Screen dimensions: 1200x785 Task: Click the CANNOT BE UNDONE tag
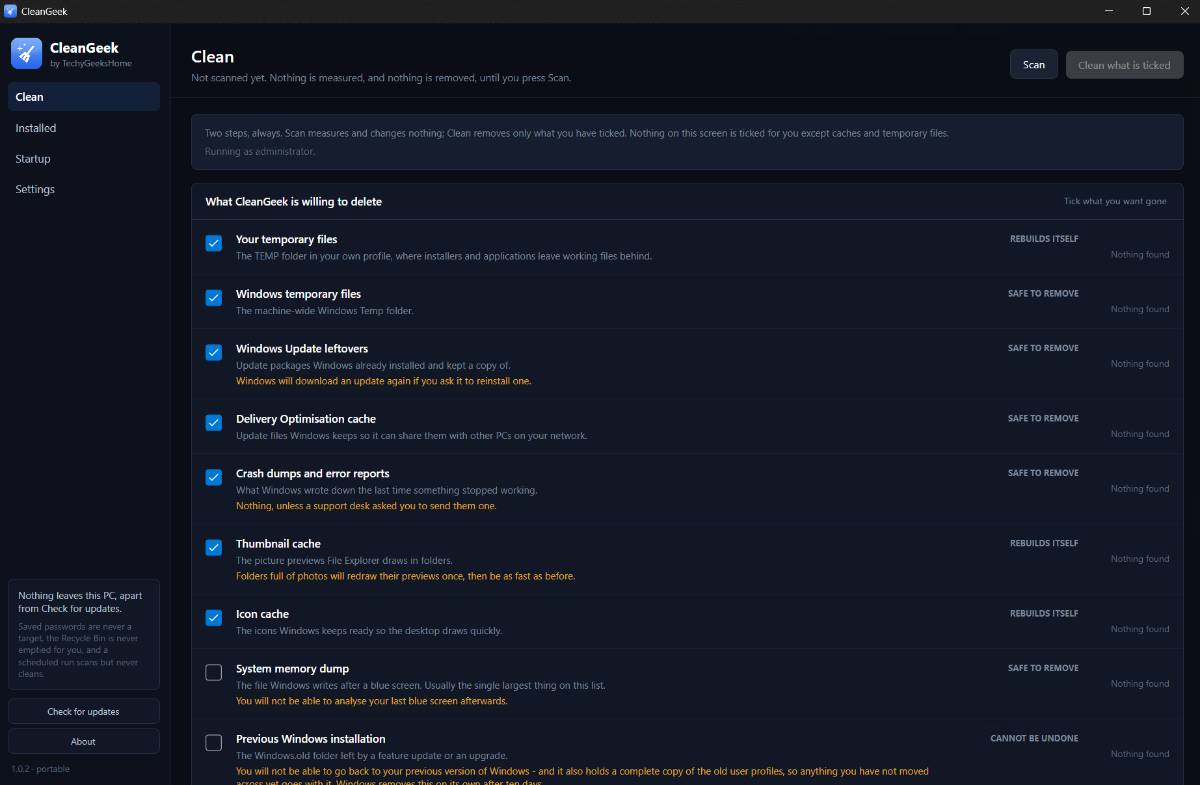tap(1034, 738)
